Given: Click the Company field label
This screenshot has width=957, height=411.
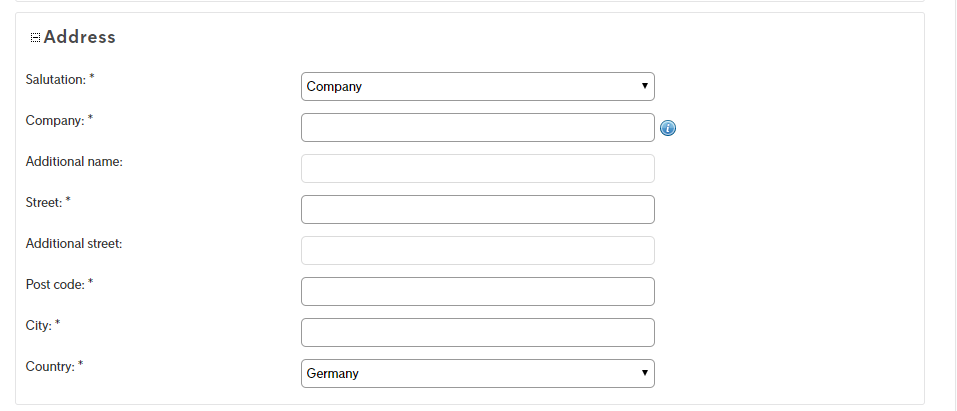Looking at the screenshot, I should pyautogui.click(x=59, y=120).
